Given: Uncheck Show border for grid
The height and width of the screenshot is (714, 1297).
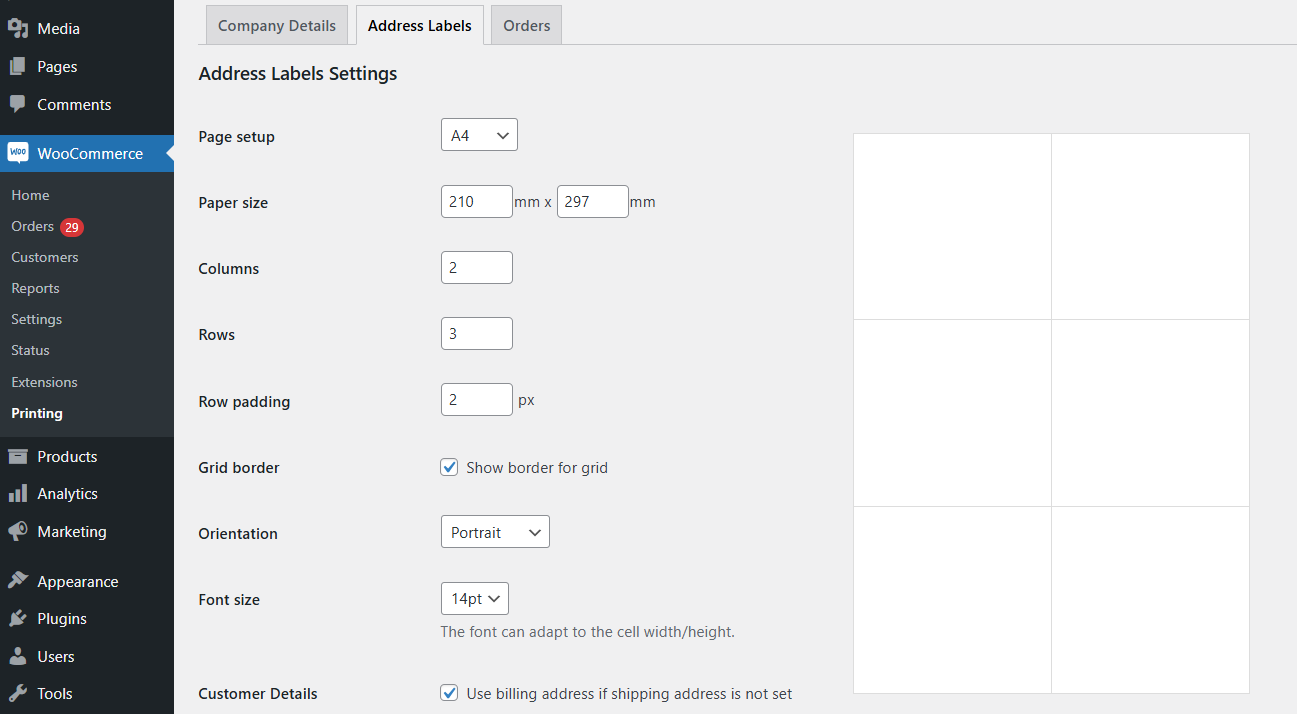Looking at the screenshot, I should pos(450,467).
